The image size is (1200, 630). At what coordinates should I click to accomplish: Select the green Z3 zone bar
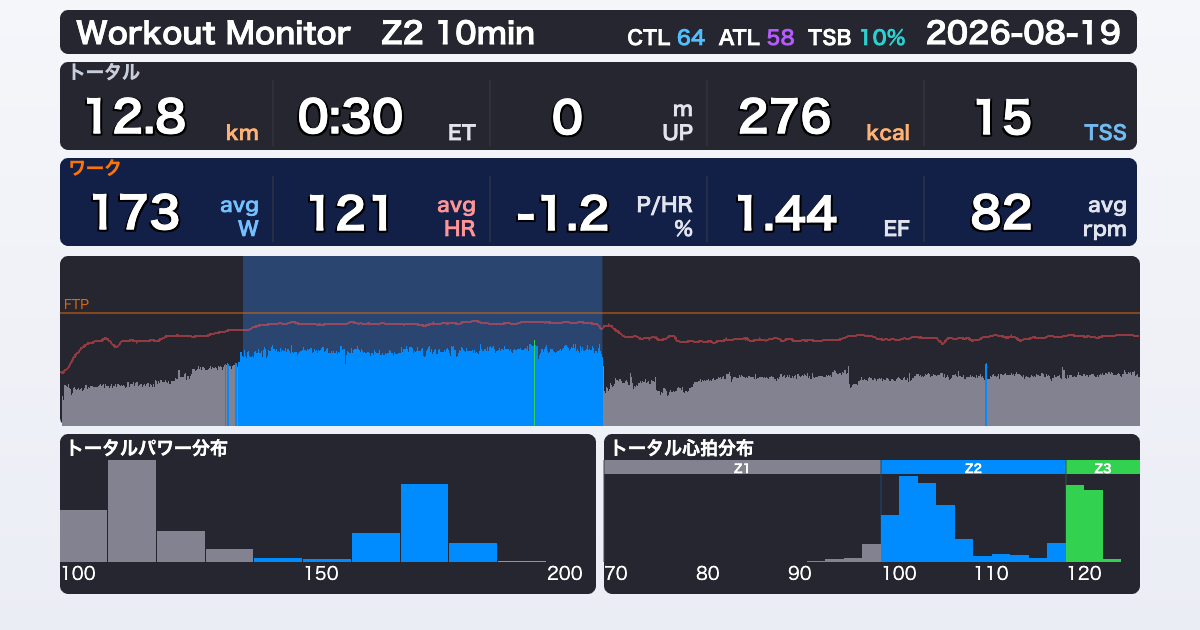[1103, 467]
